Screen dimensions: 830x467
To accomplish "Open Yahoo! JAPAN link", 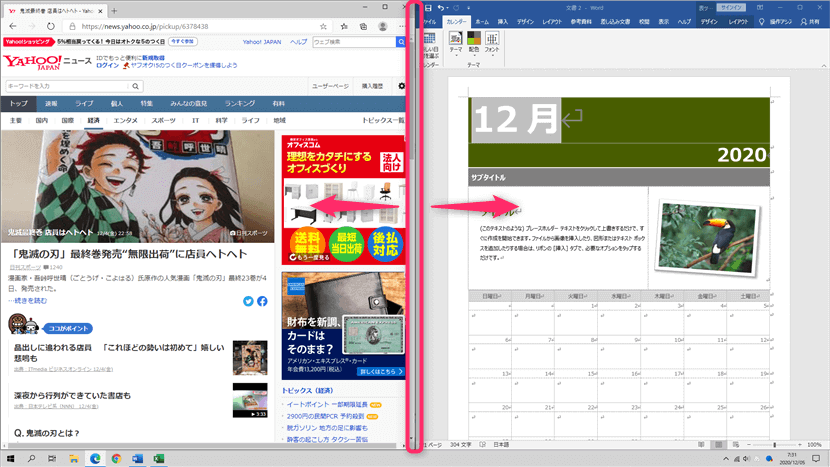I will pos(261,42).
